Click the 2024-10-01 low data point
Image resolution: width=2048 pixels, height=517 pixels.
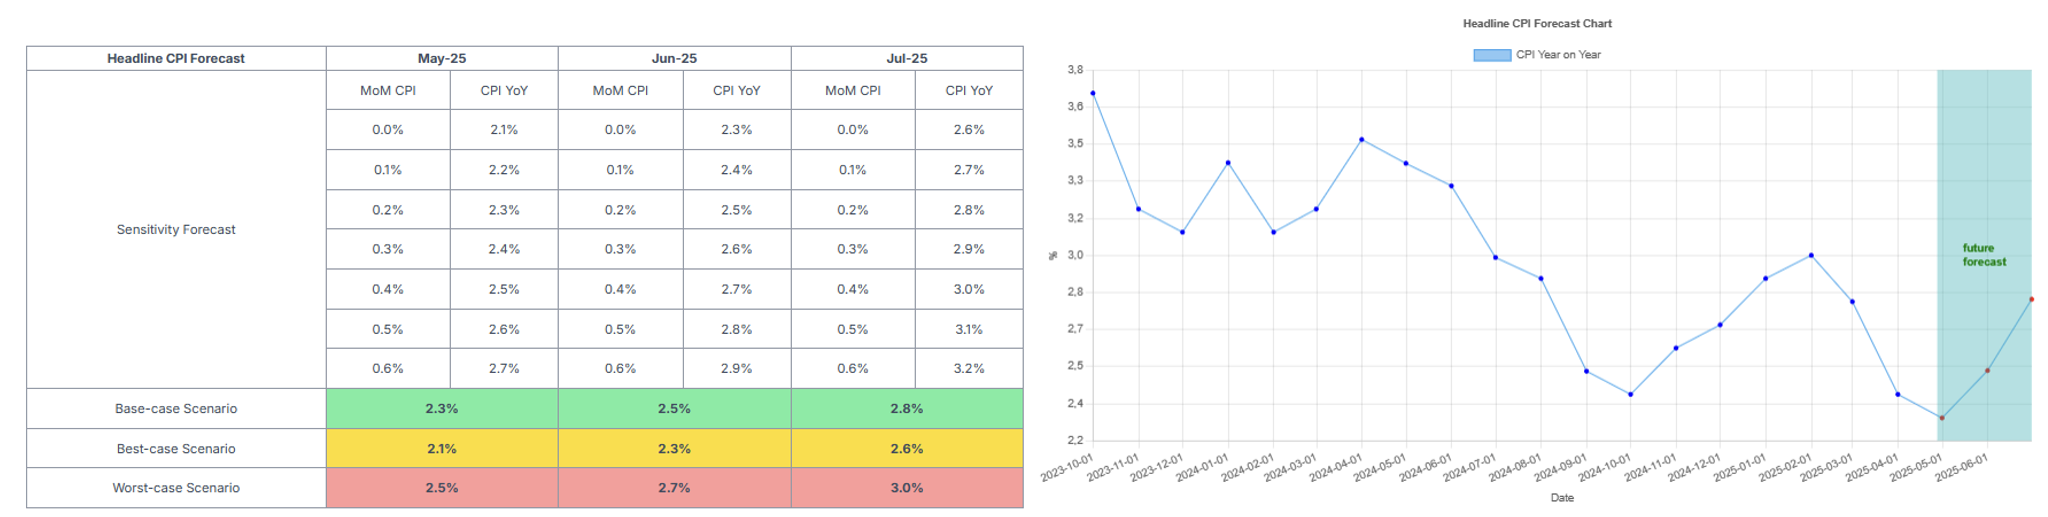pos(1631,394)
